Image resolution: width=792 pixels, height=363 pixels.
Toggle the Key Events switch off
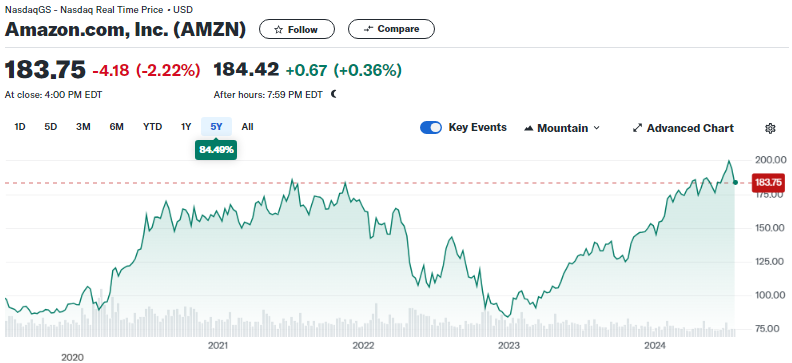coord(431,128)
